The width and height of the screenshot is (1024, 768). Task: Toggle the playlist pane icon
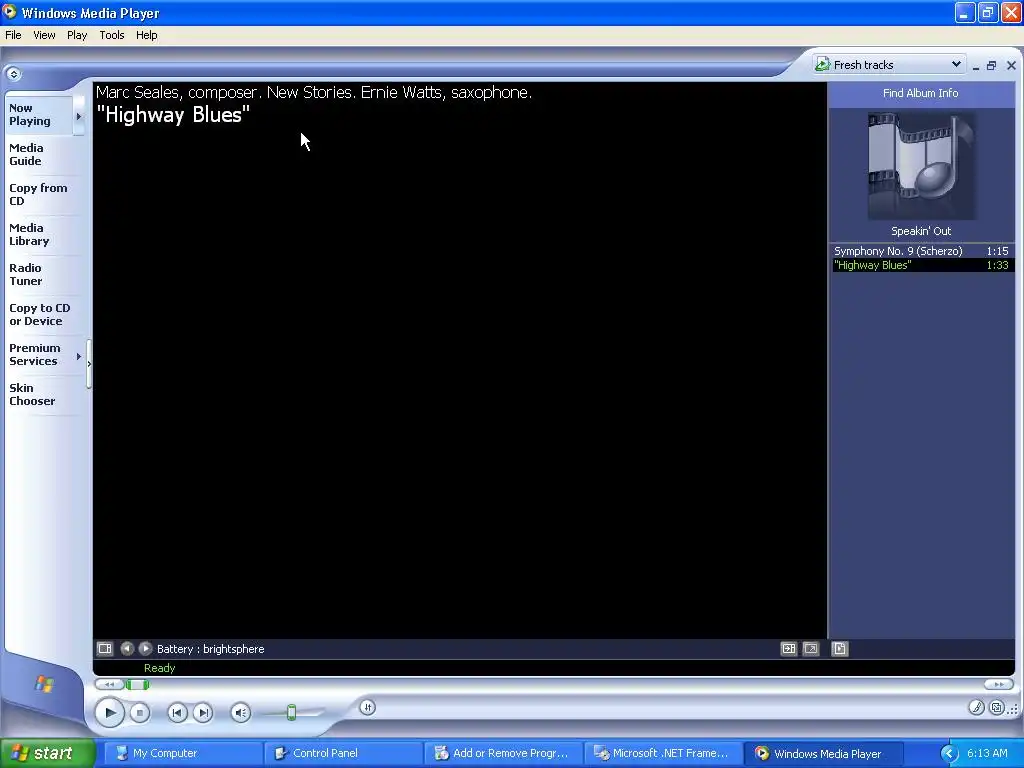(840, 648)
